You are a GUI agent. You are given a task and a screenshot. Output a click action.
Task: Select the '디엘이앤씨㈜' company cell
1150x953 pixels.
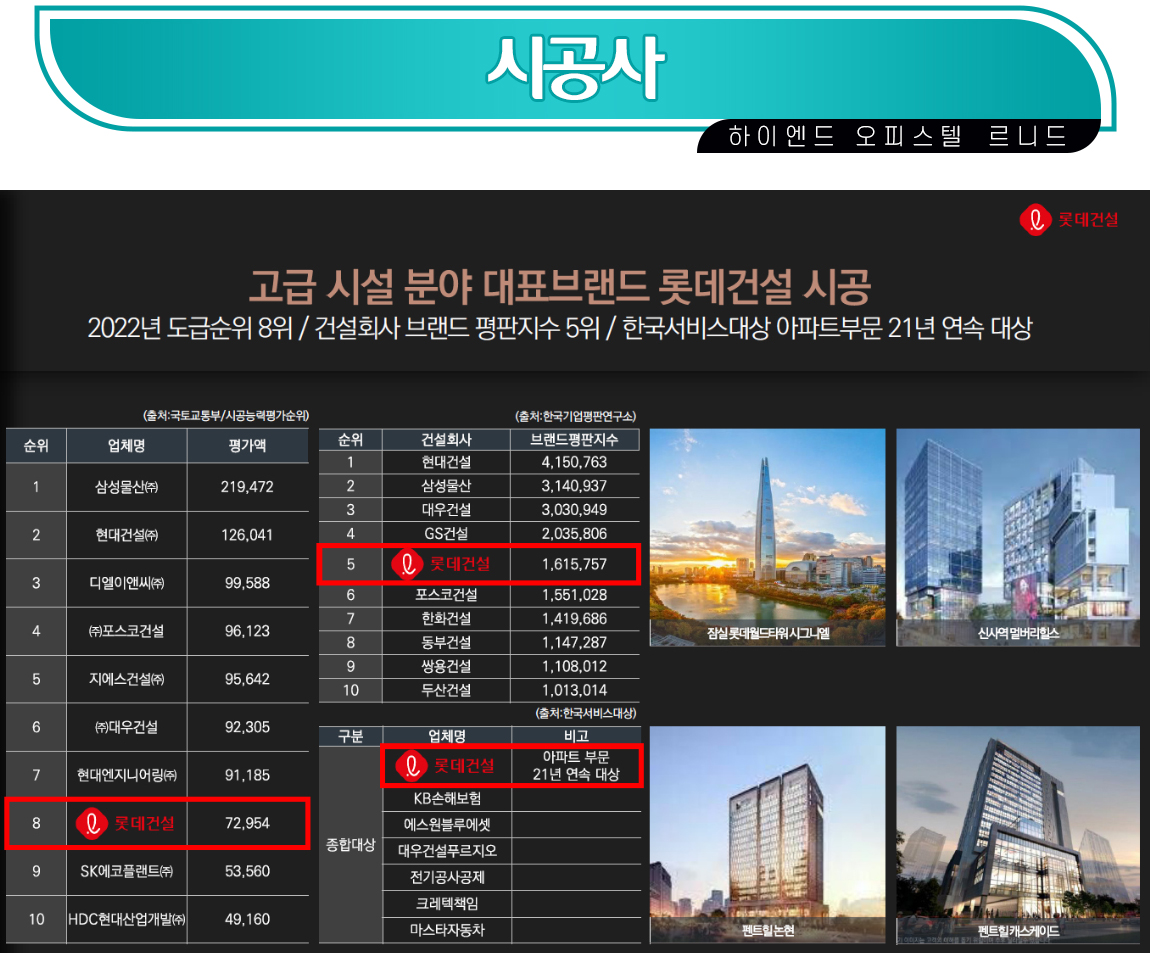tap(126, 583)
